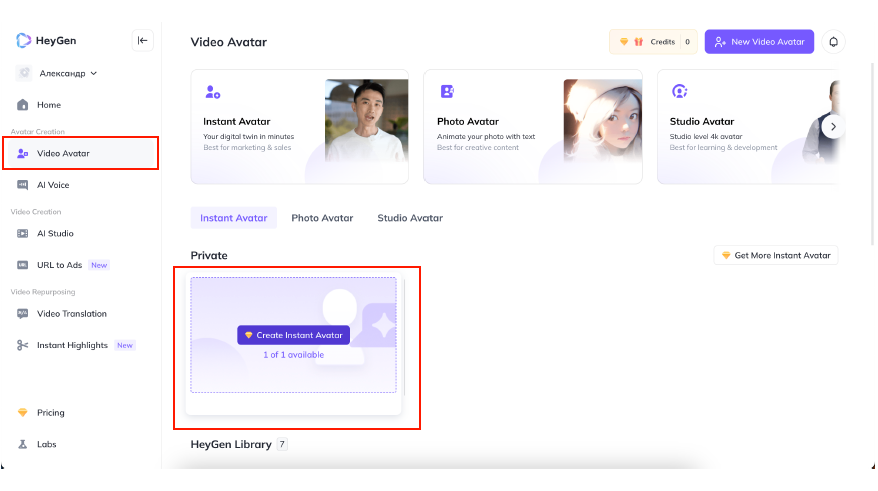Switch to the Studio Avatar tab

click(410, 218)
